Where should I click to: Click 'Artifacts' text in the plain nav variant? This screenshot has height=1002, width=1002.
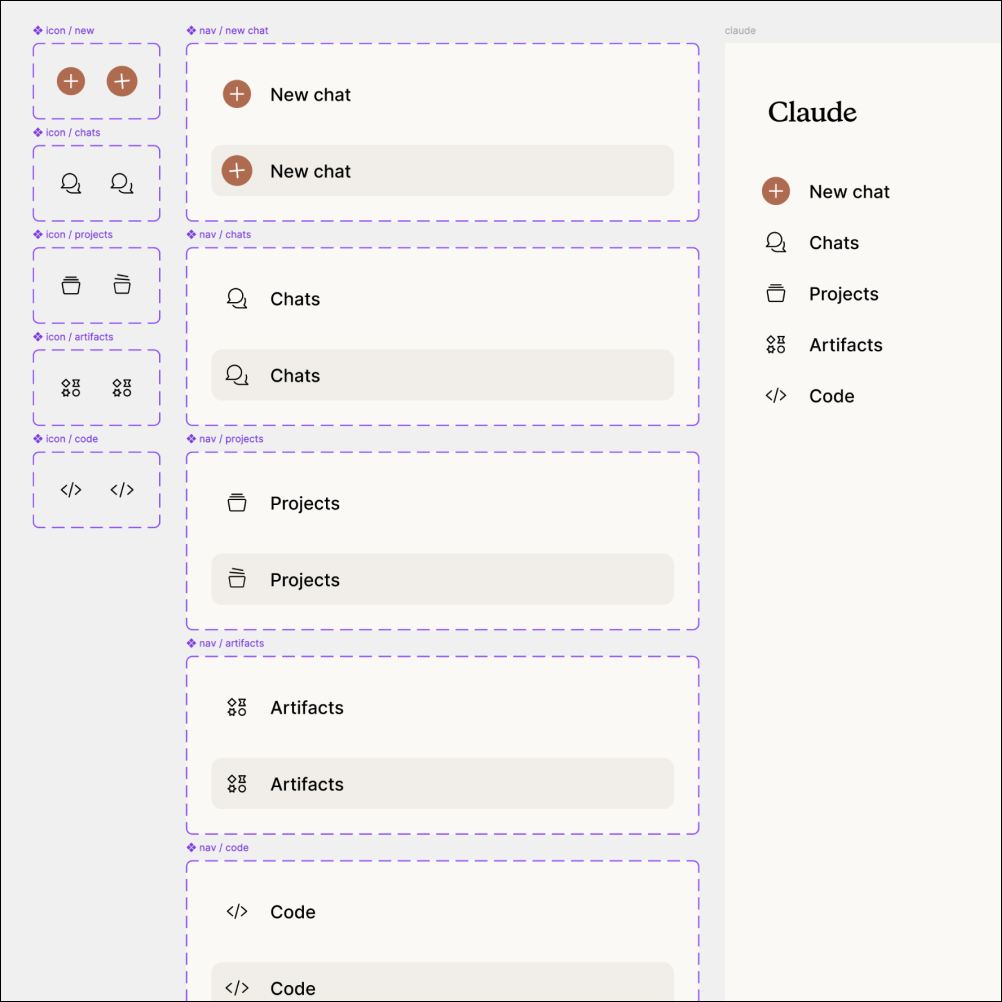click(x=307, y=708)
